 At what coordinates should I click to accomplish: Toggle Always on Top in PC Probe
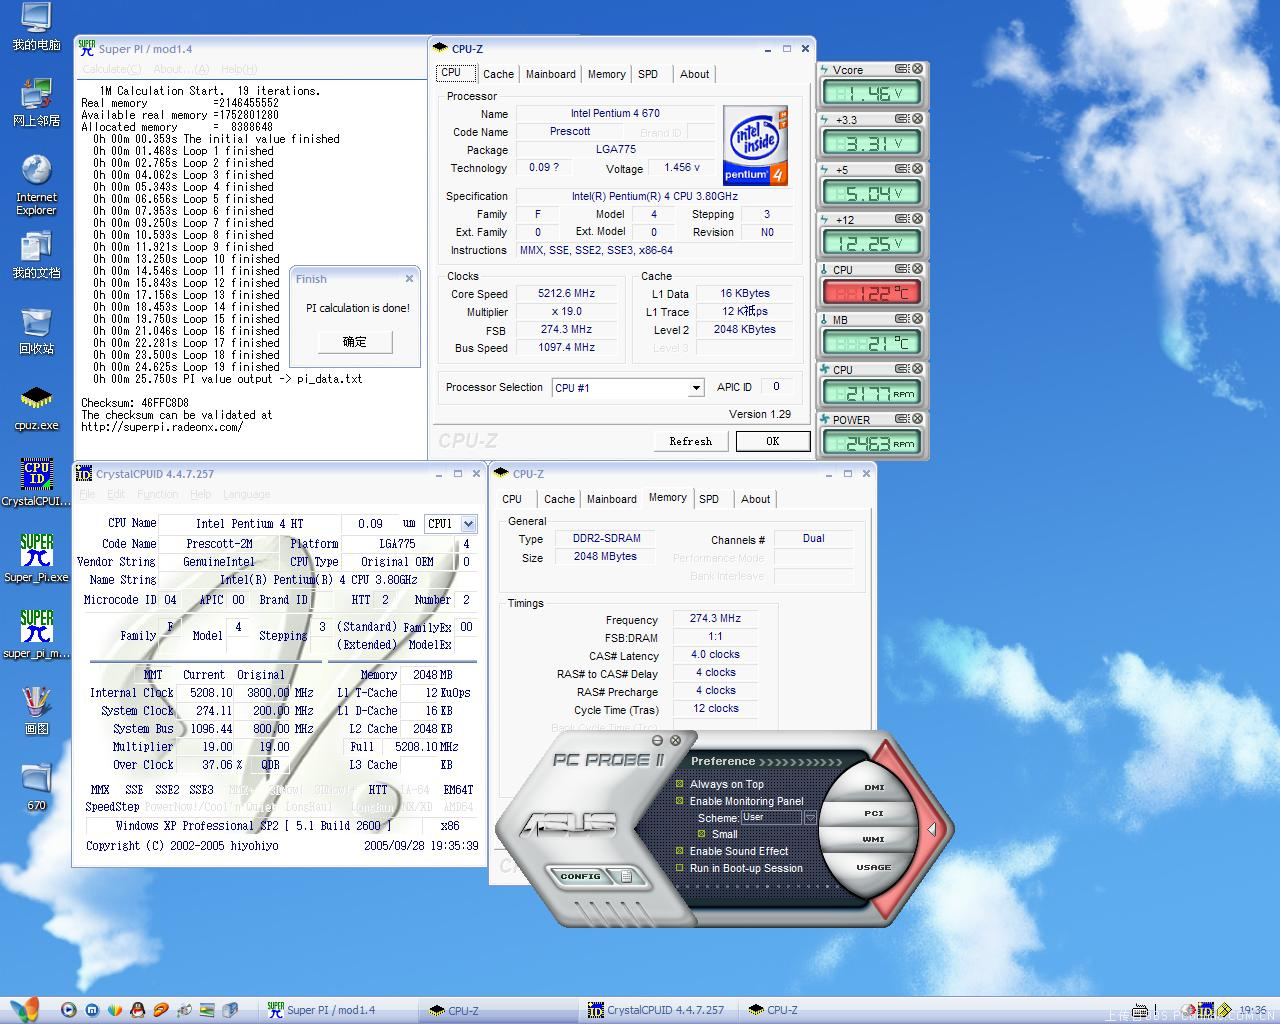681,784
